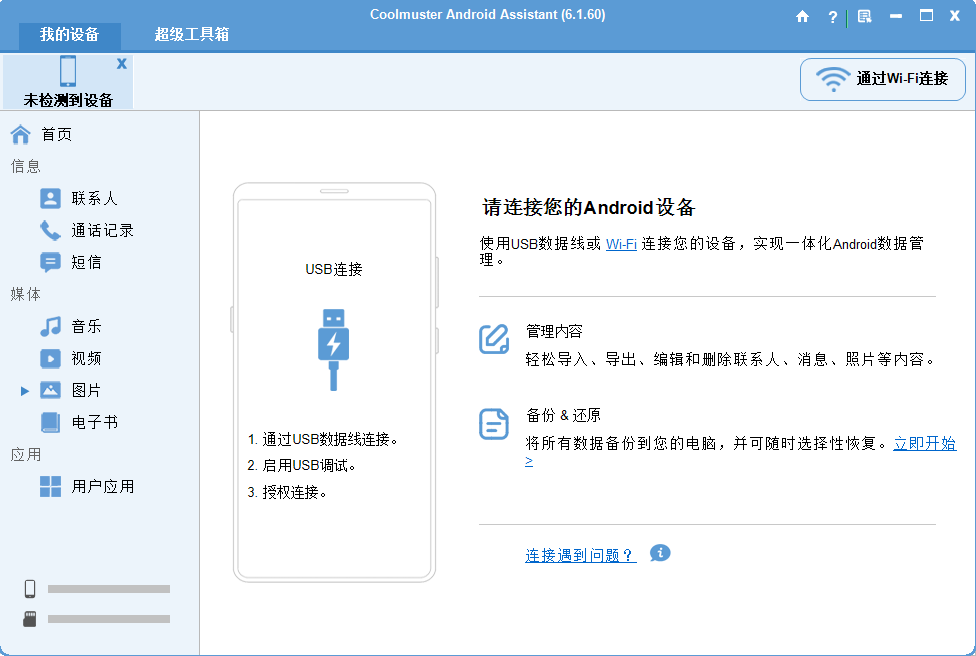
Task: Click the house icon next to 首页
Action: click(x=21, y=134)
